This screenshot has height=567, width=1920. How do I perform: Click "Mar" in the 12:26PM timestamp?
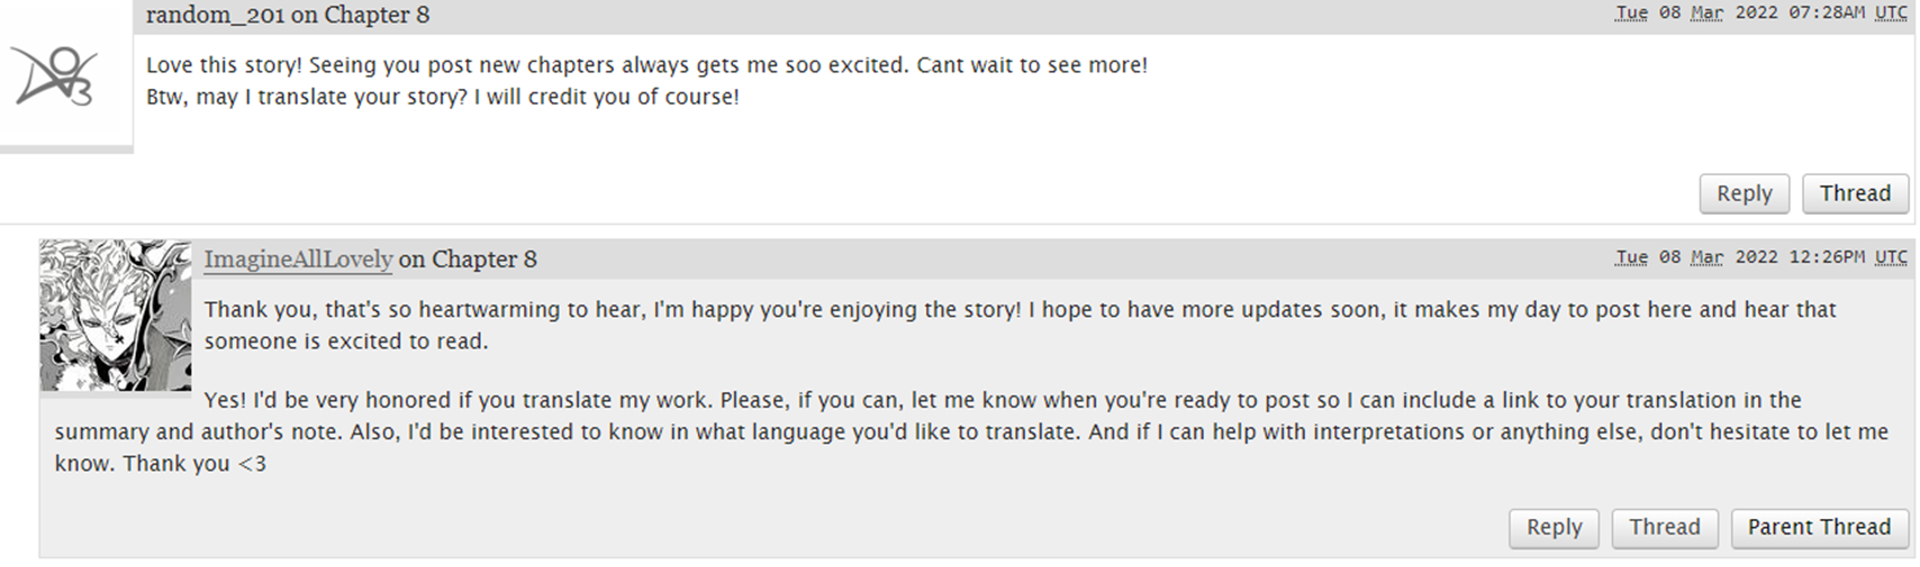coord(1707,257)
